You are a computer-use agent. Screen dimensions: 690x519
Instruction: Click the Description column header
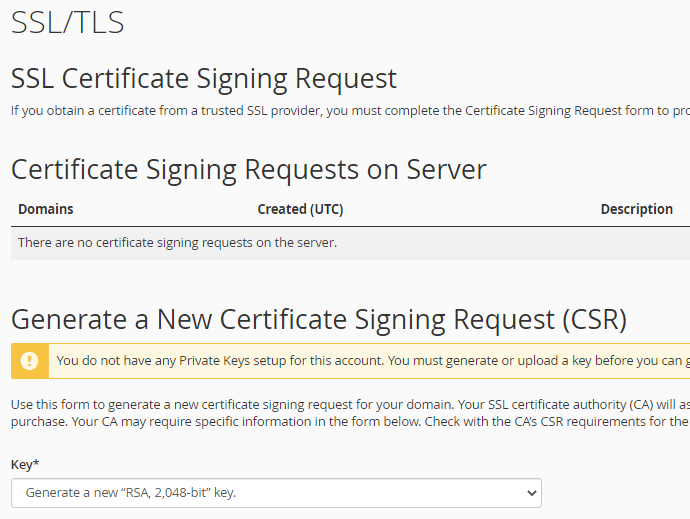636,209
